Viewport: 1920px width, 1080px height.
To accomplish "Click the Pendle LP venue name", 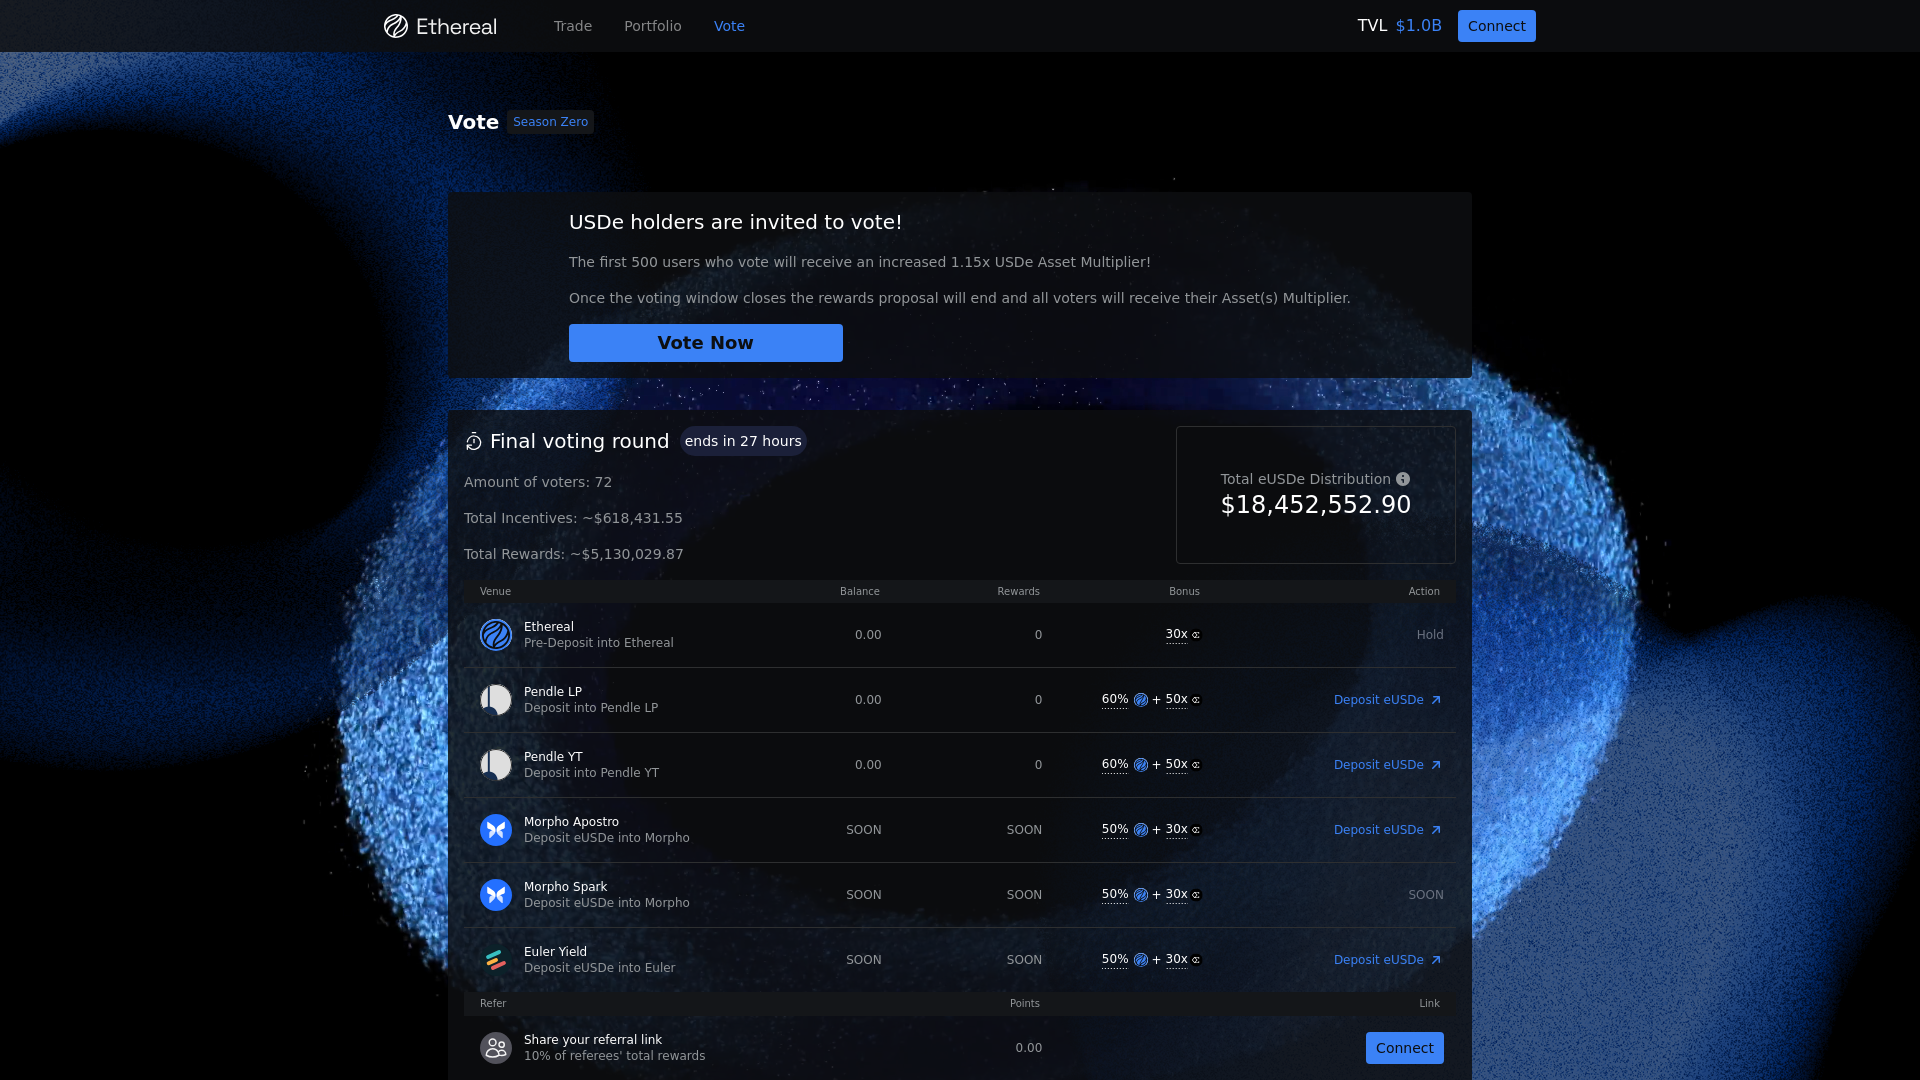I will point(553,692).
